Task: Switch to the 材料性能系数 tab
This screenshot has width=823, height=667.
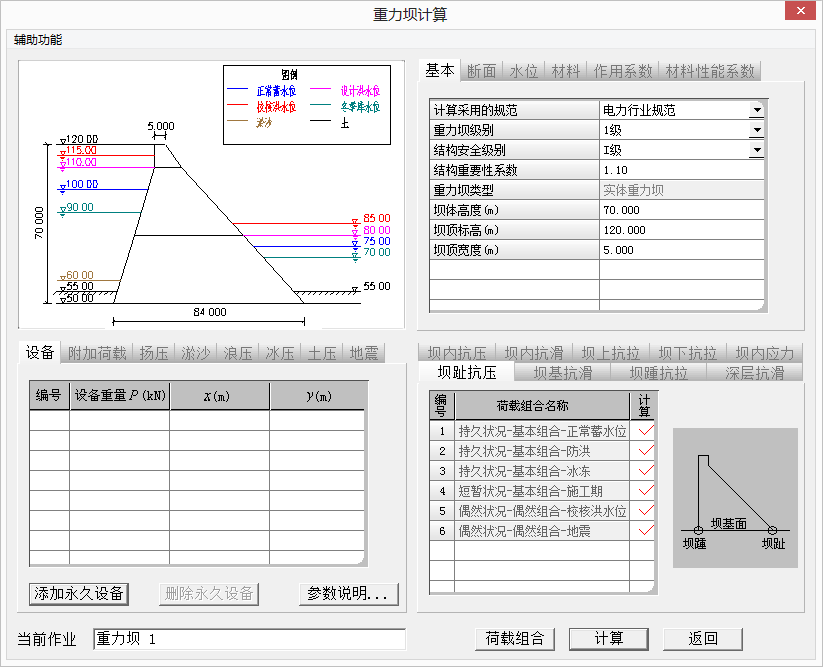Action: pos(710,71)
